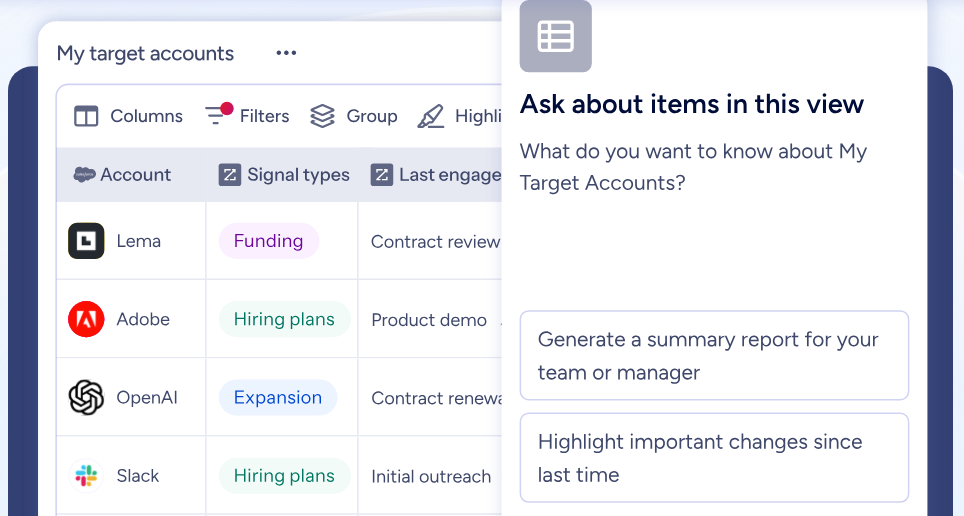Select Highlight important changes since last time
Viewport: 964px width, 516px height.
714,458
